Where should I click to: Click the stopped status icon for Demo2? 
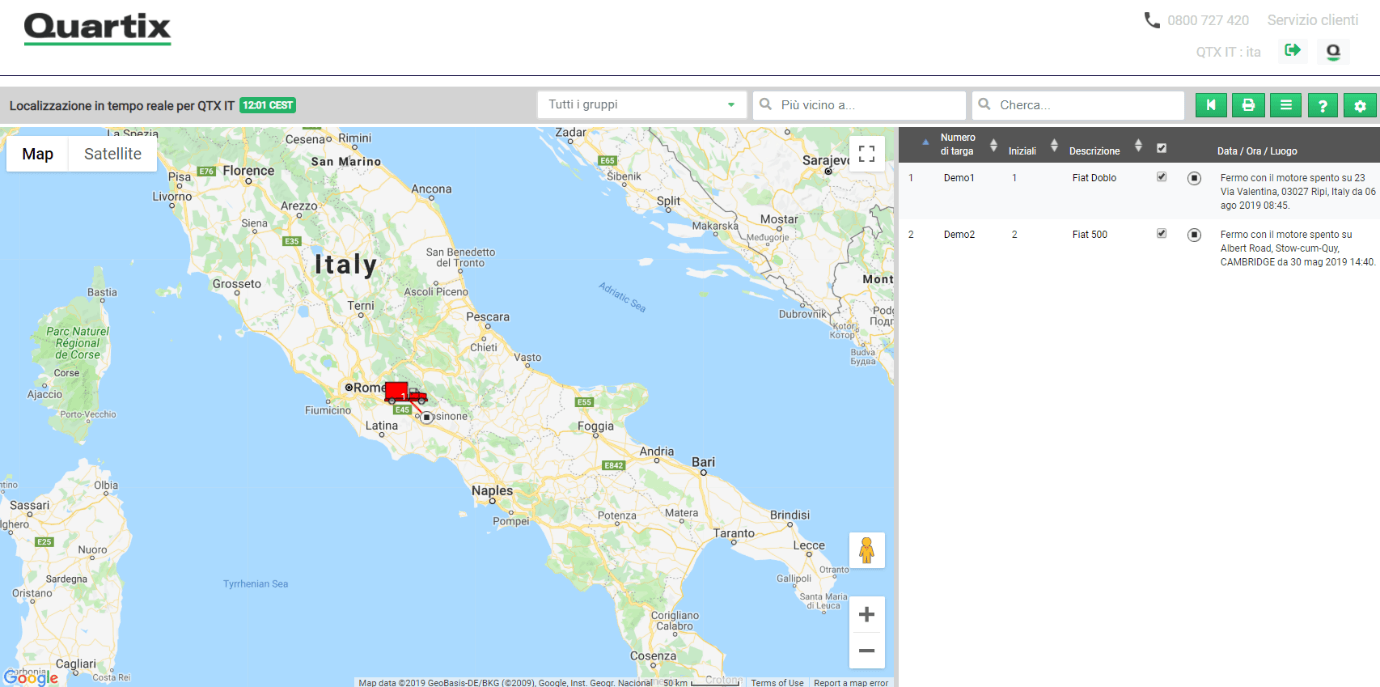[x=1194, y=235]
